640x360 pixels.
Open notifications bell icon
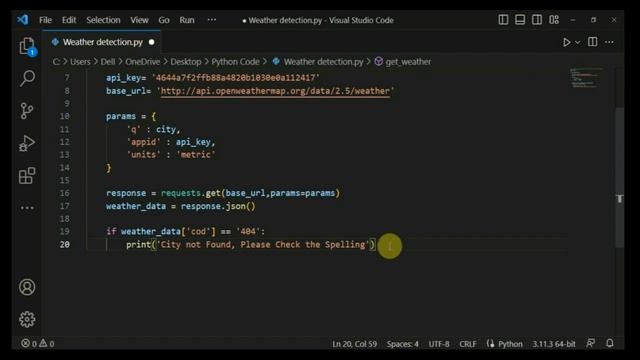[x=610, y=344]
